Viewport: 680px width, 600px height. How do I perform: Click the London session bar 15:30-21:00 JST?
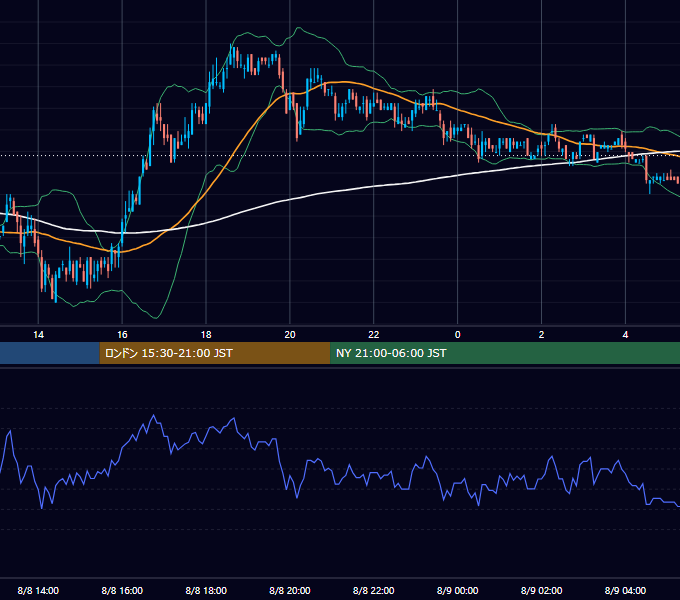(x=215, y=353)
